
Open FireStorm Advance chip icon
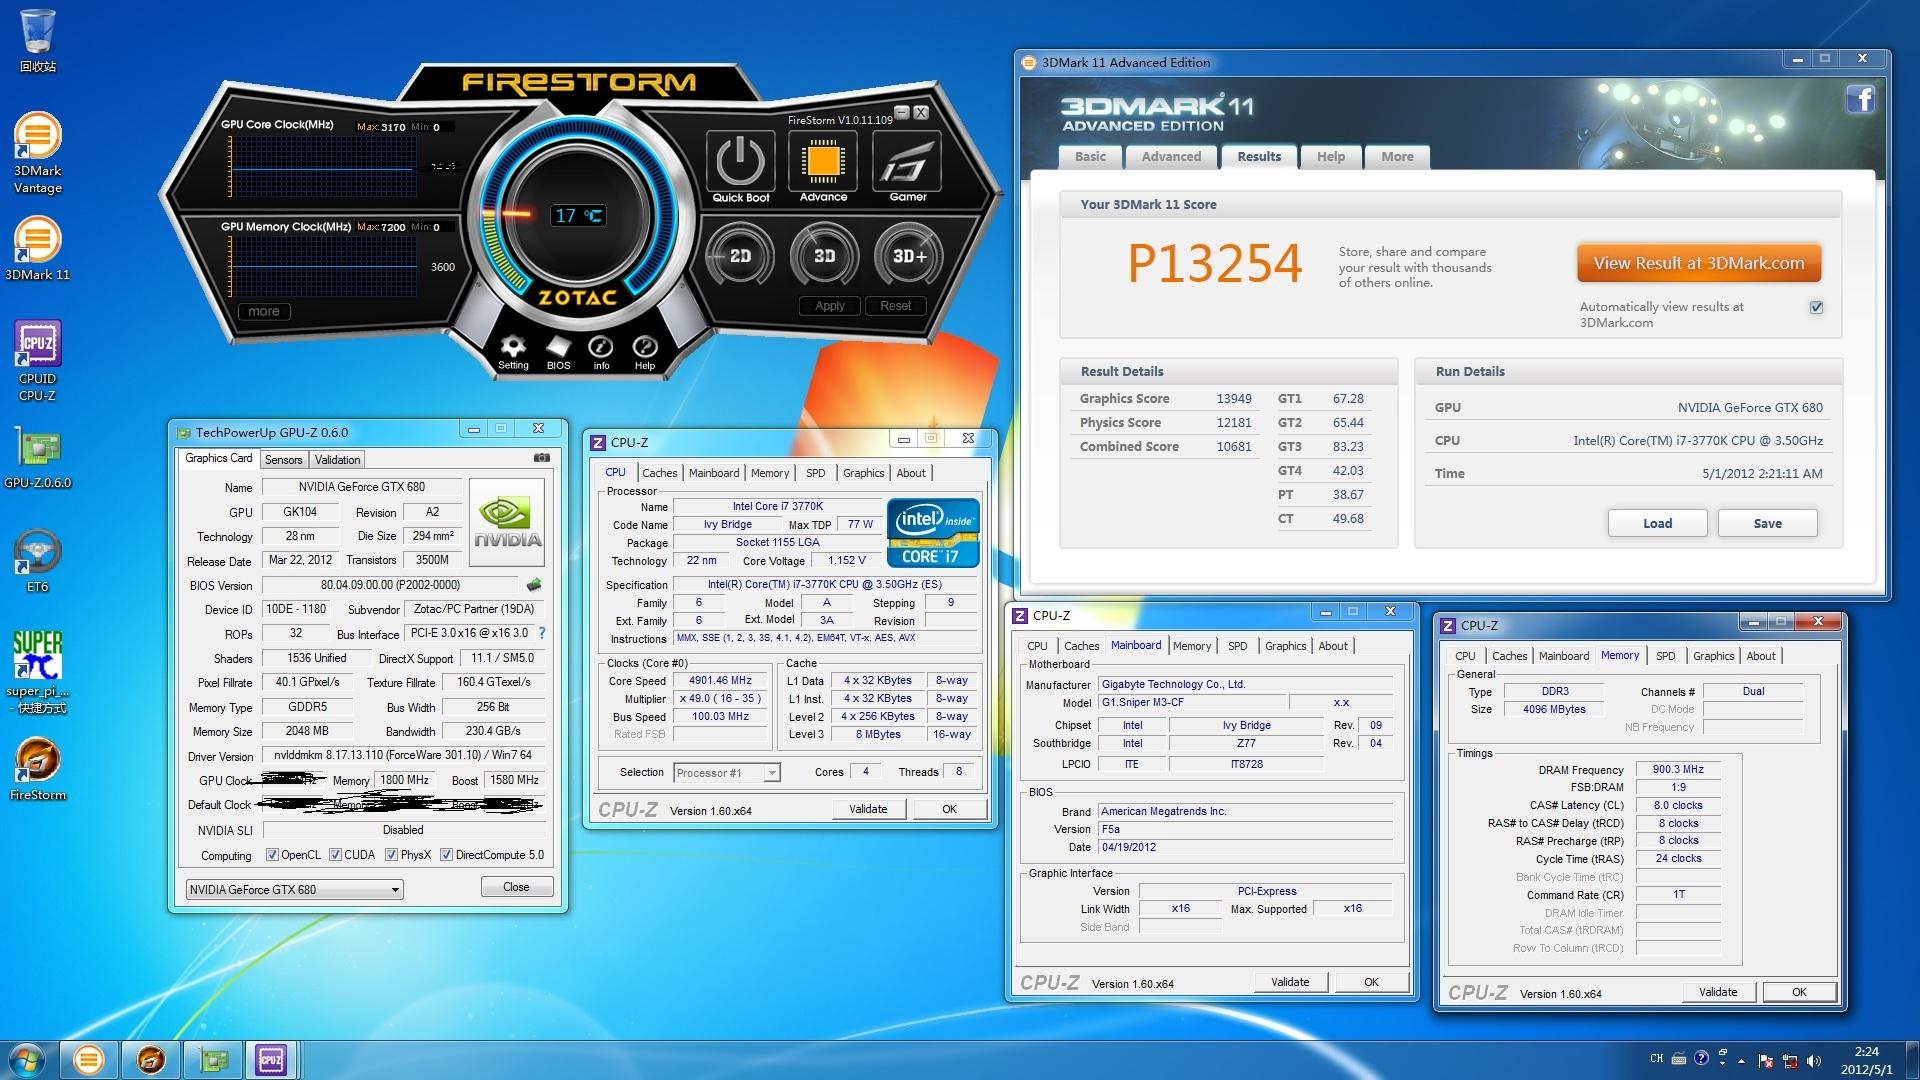(823, 162)
